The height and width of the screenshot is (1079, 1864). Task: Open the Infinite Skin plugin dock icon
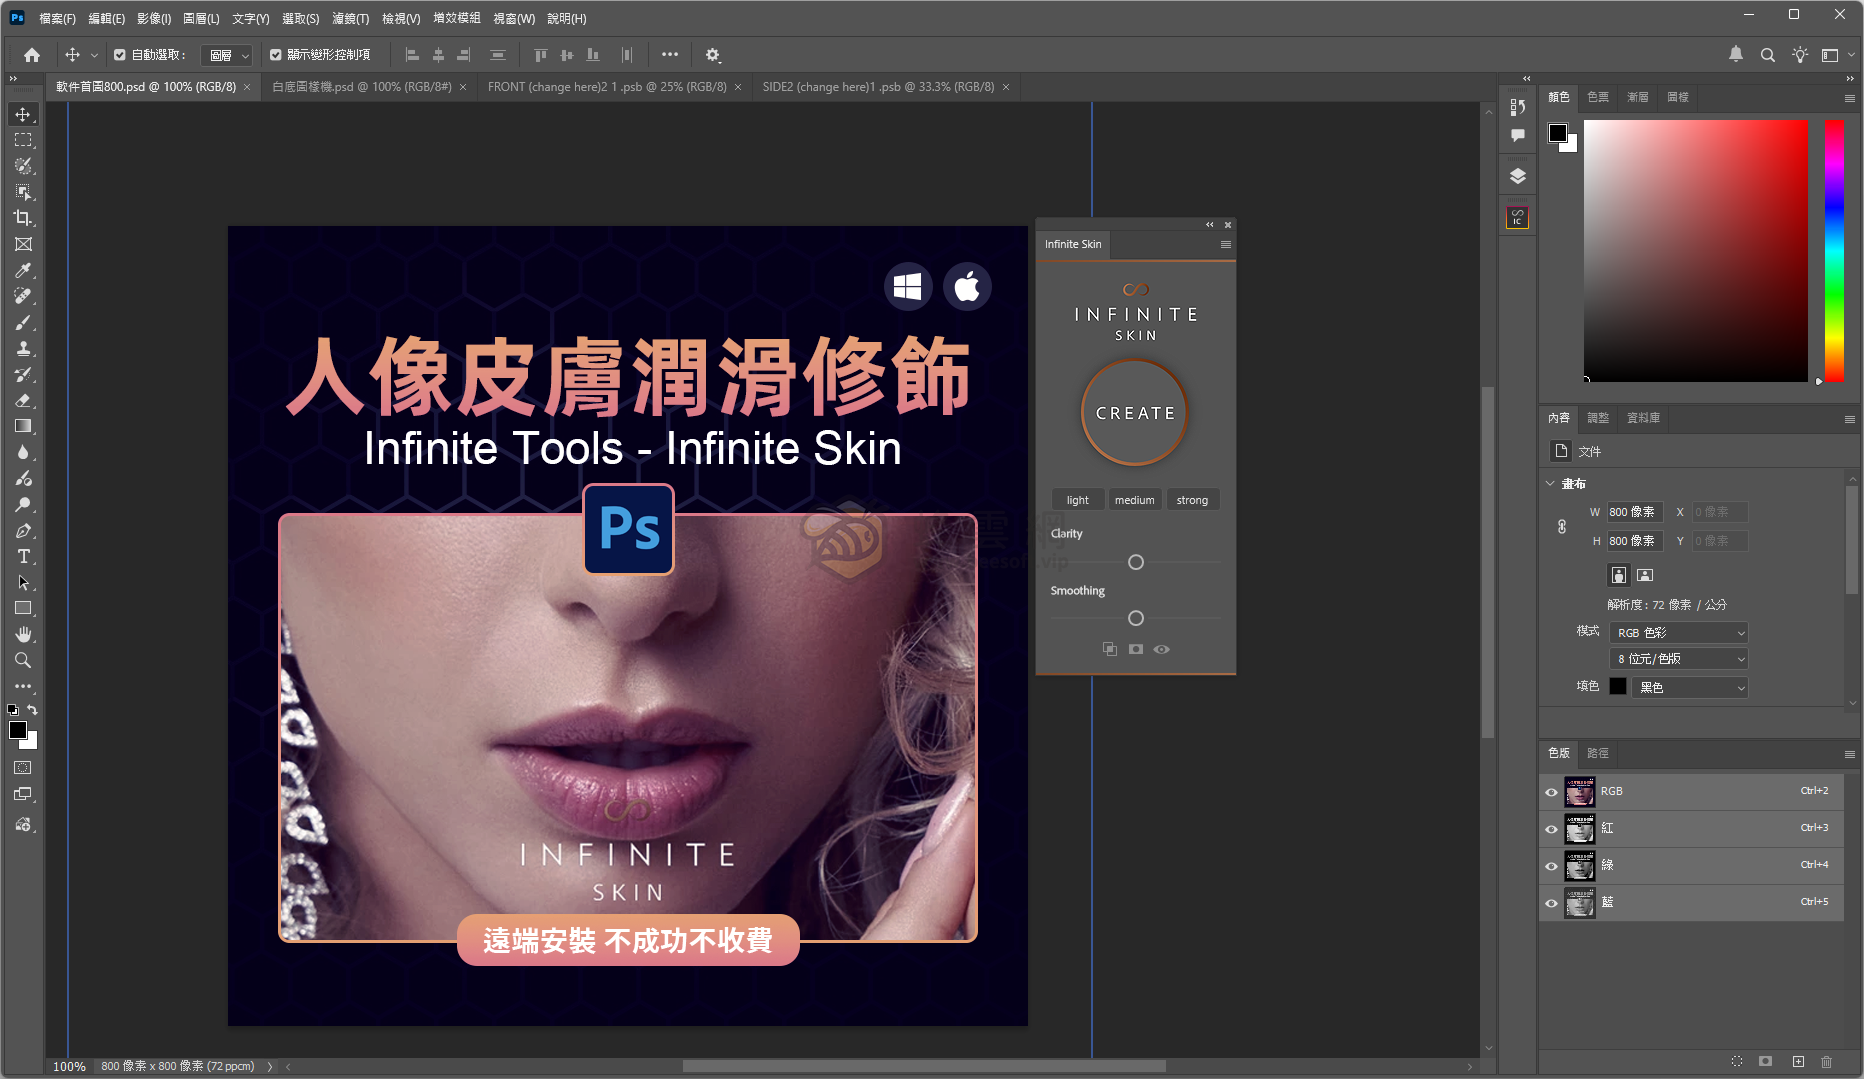pos(1518,217)
